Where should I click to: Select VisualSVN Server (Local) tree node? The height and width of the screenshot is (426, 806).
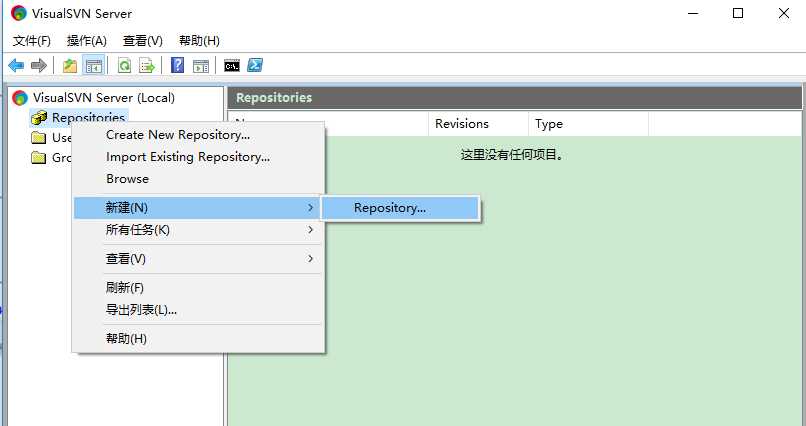click(104, 98)
